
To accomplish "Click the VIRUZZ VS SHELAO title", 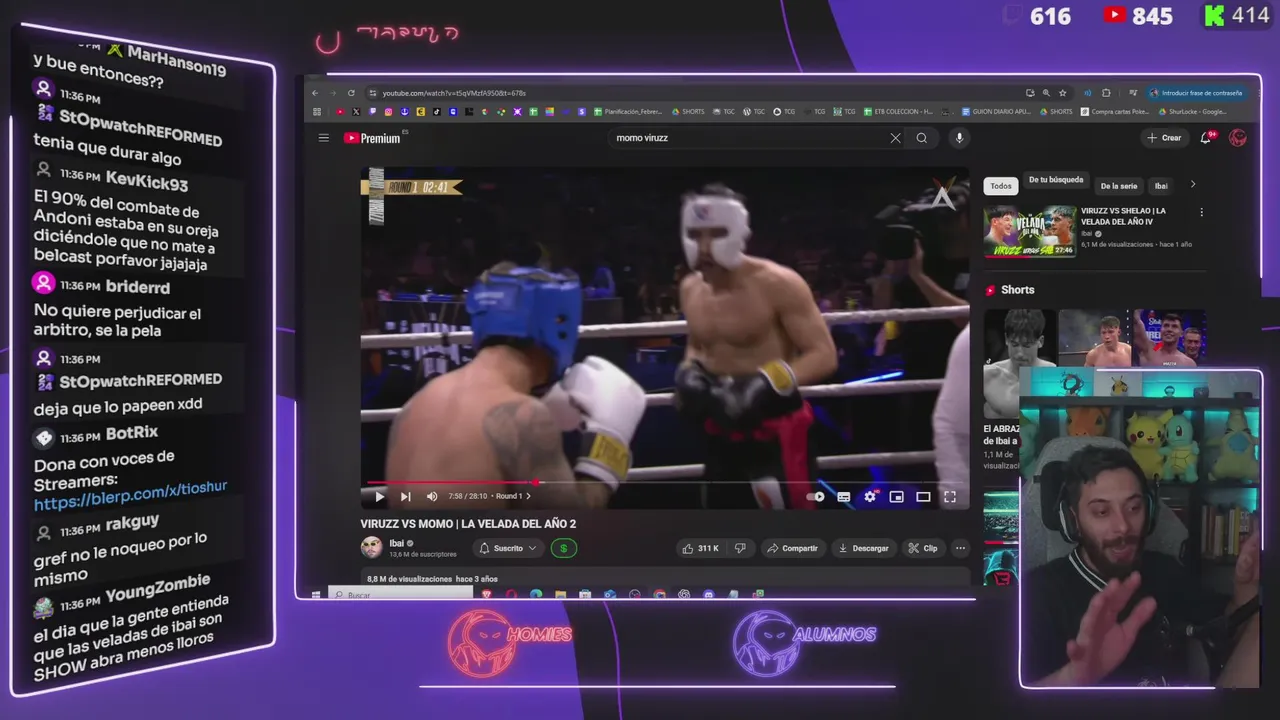I will tap(1123, 216).
